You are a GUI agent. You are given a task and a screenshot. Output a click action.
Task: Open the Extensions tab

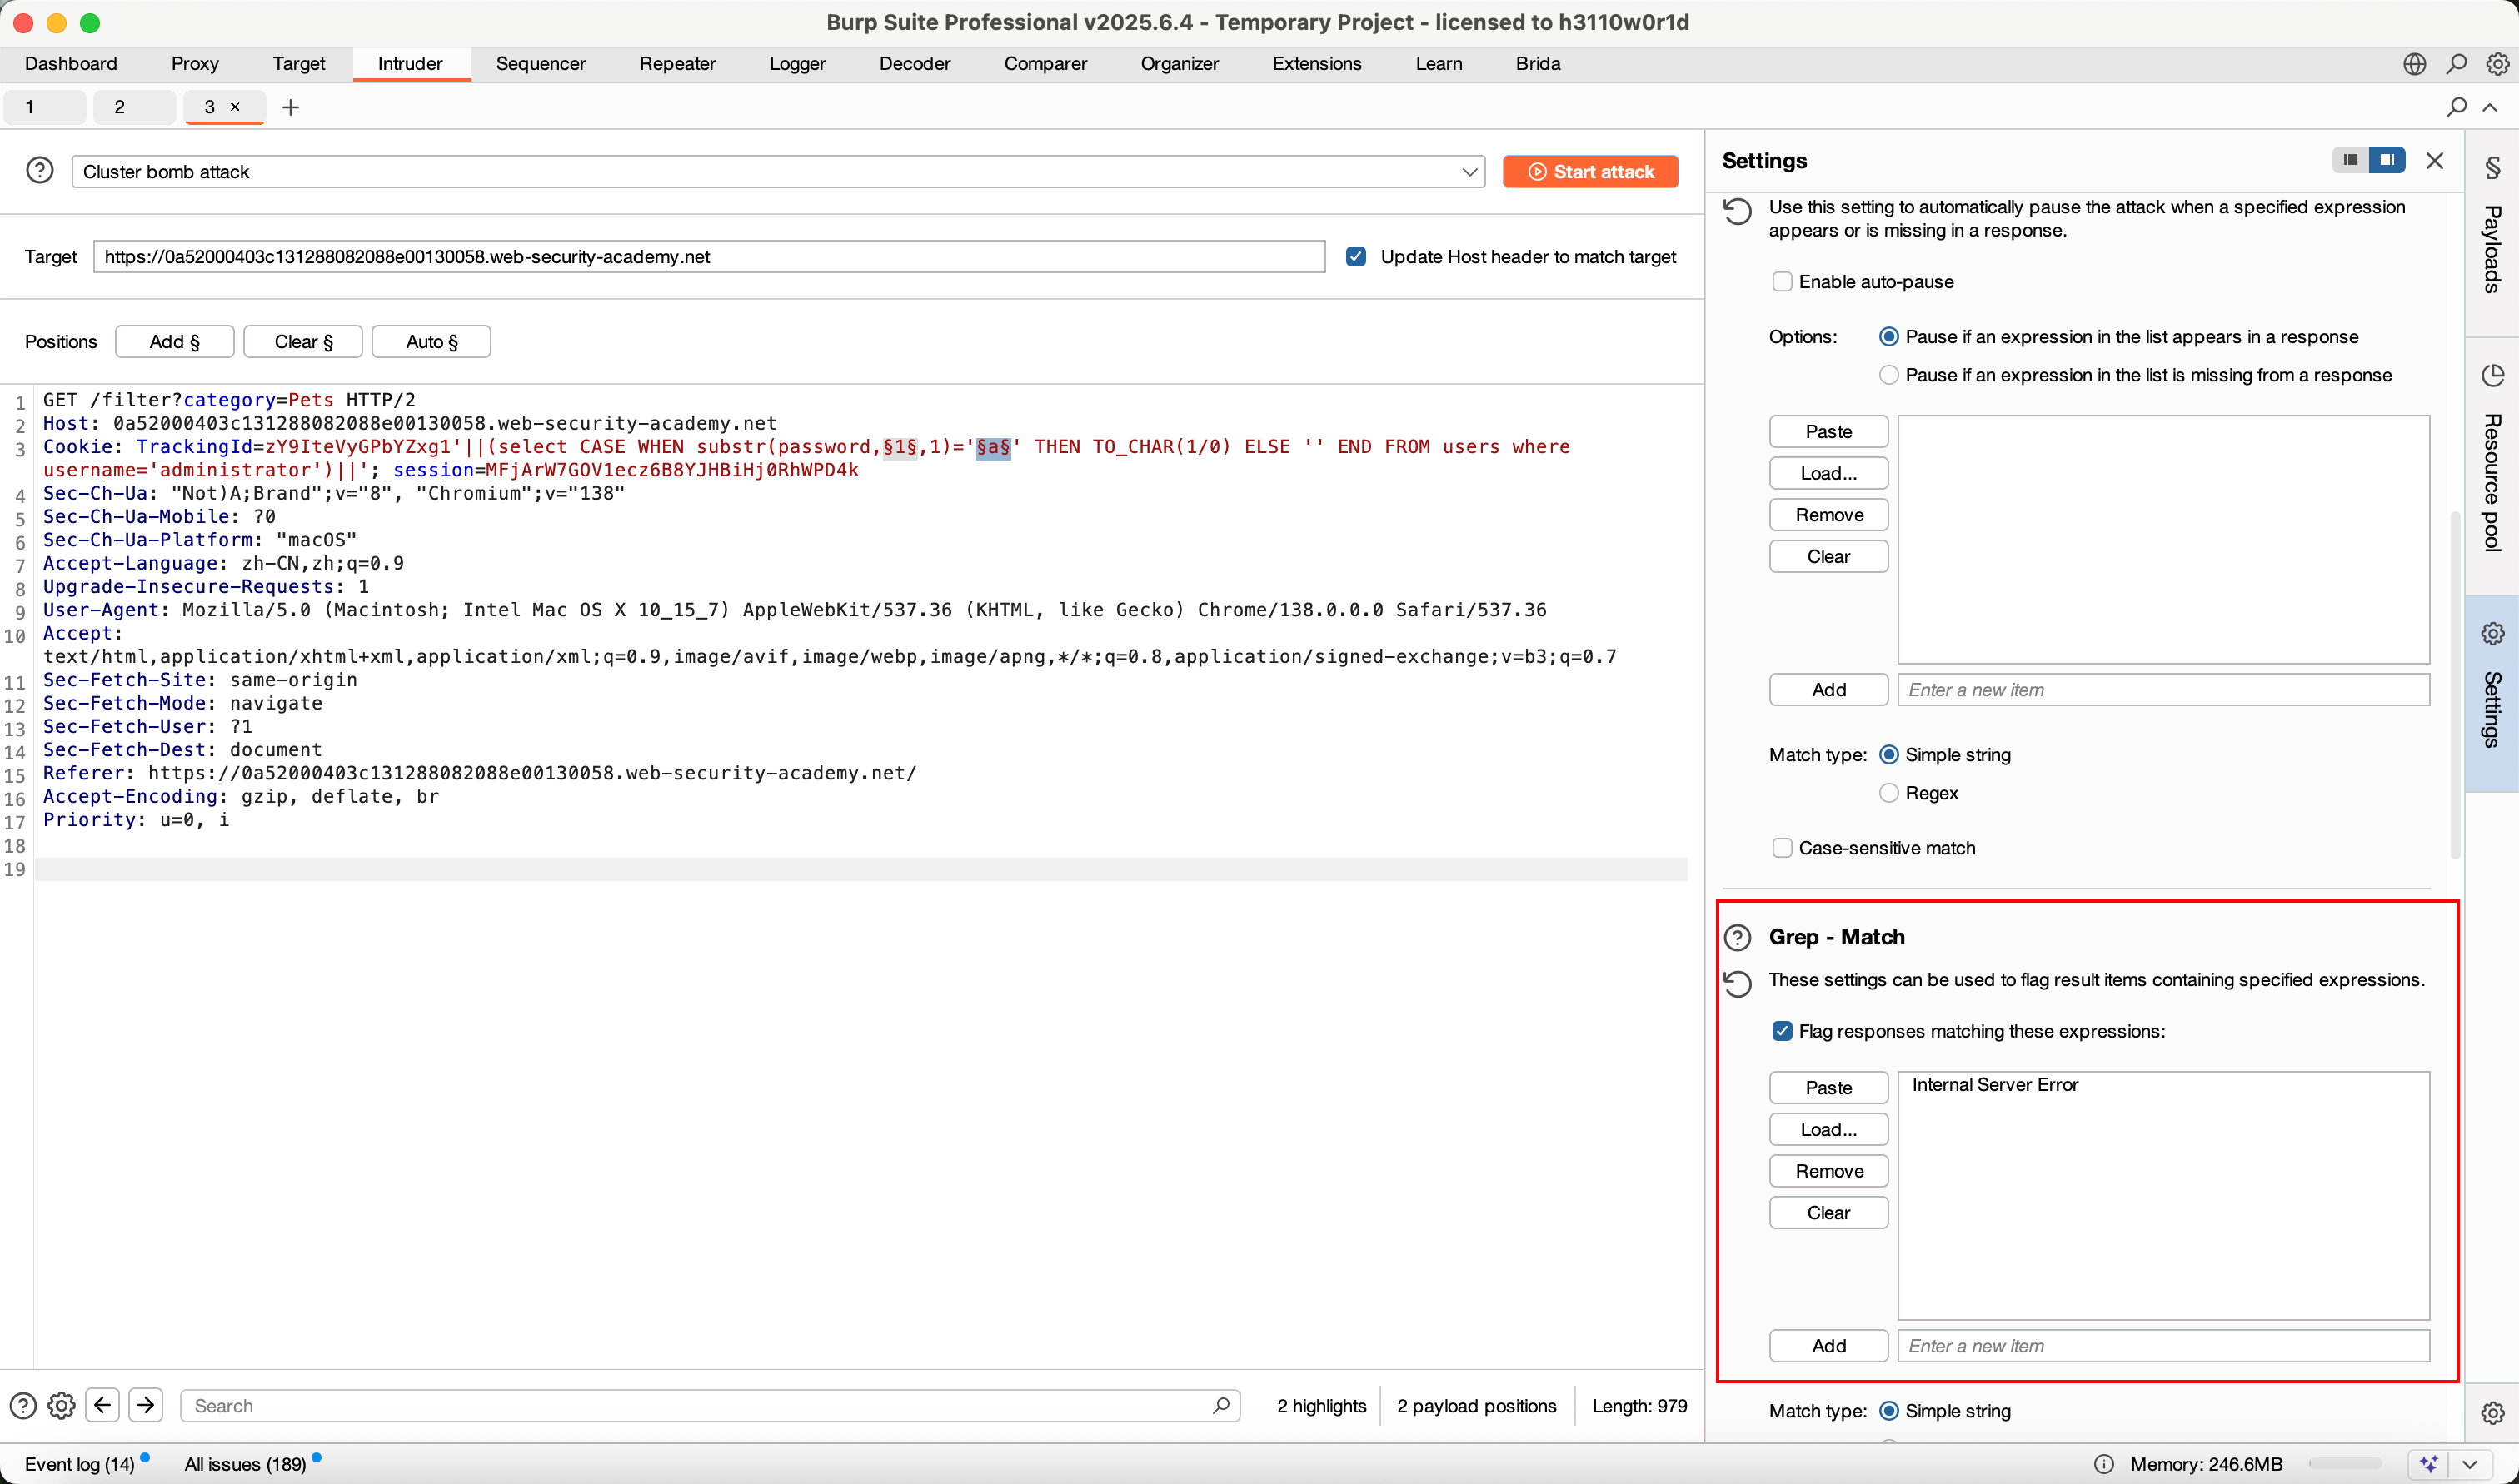click(1316, 64)
